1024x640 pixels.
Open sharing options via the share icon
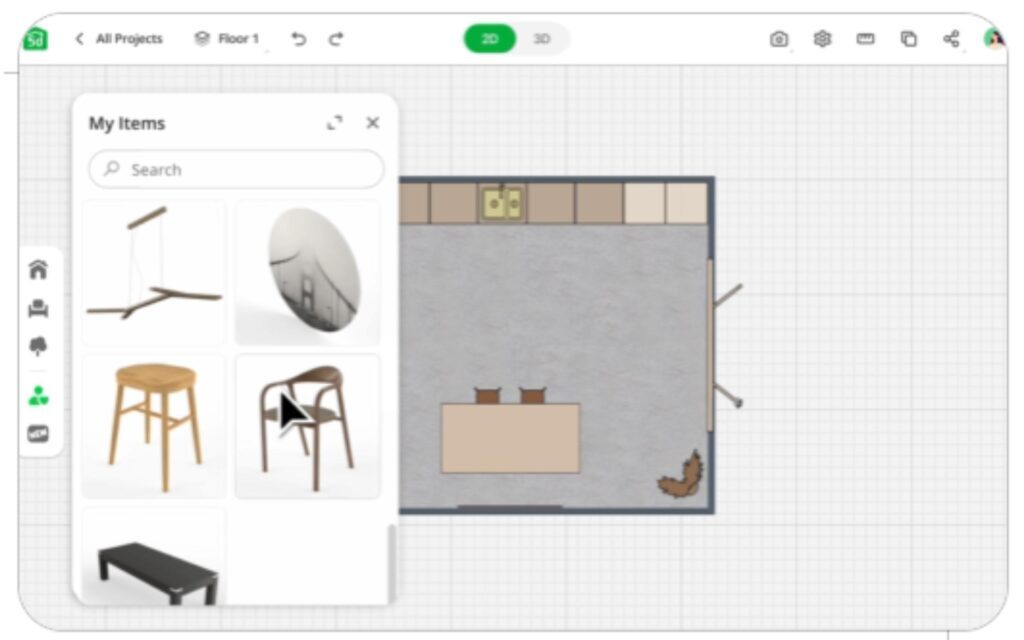(948, 39)
